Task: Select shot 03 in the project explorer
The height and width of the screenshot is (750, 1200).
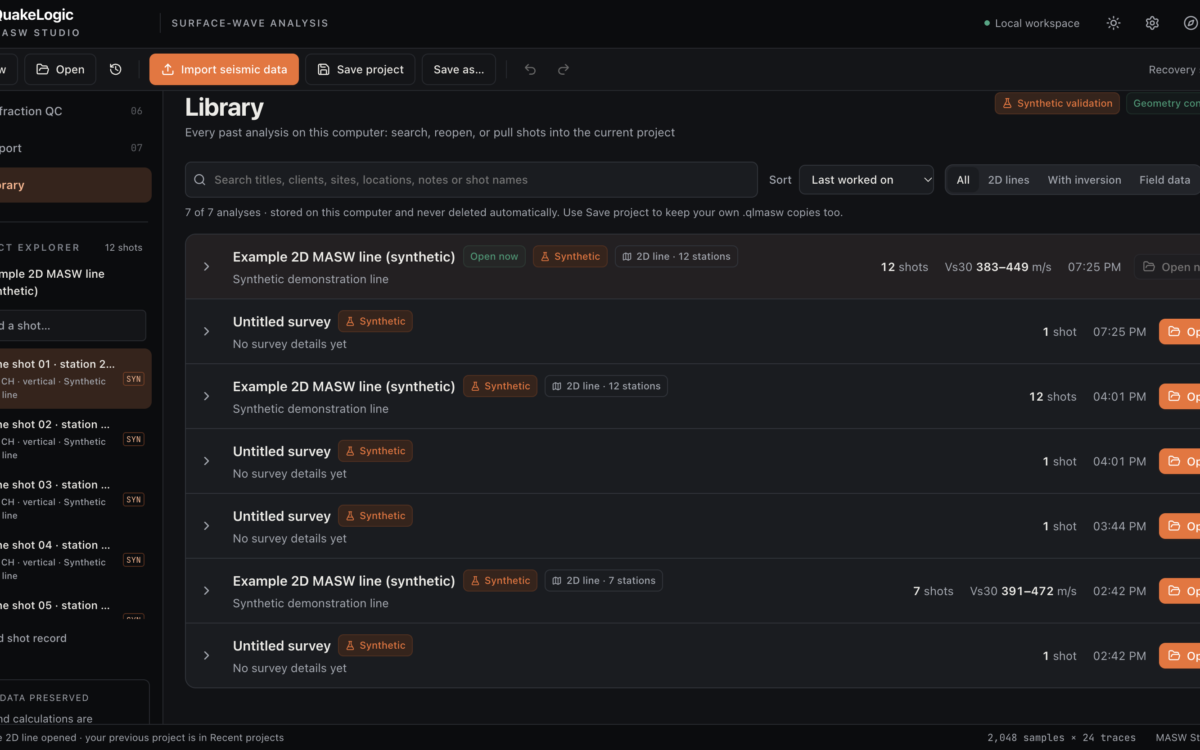Action: coord(76,500)
